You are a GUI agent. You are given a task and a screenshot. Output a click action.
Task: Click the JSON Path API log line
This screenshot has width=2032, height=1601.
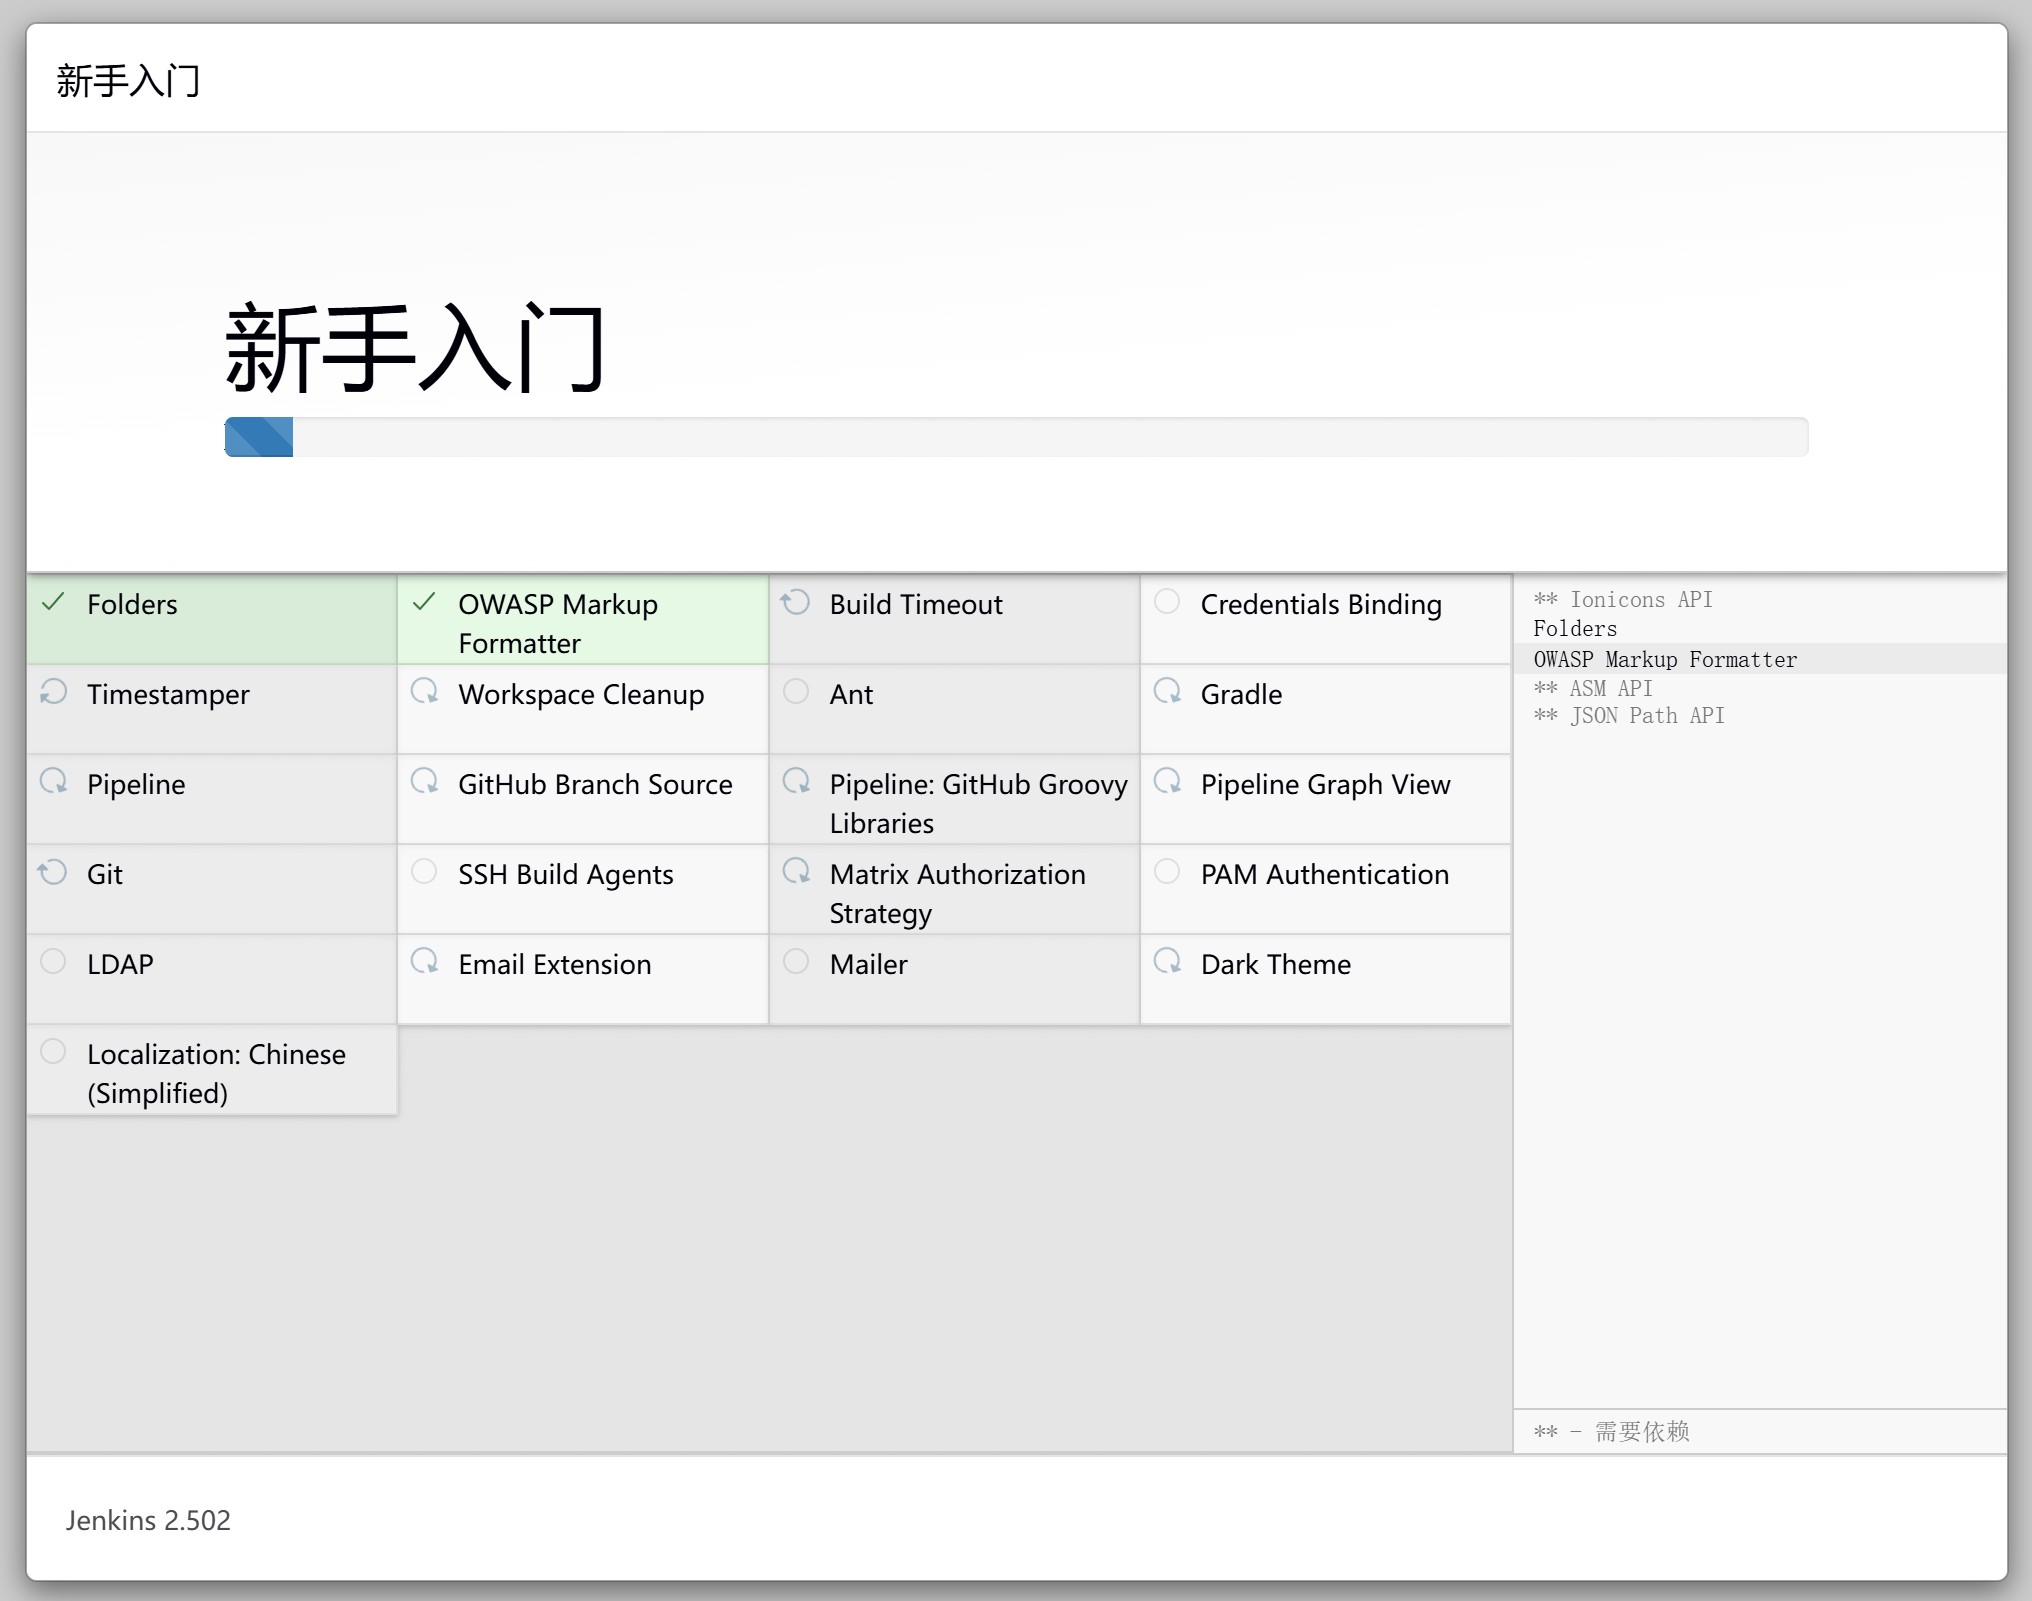point(1628,716)
